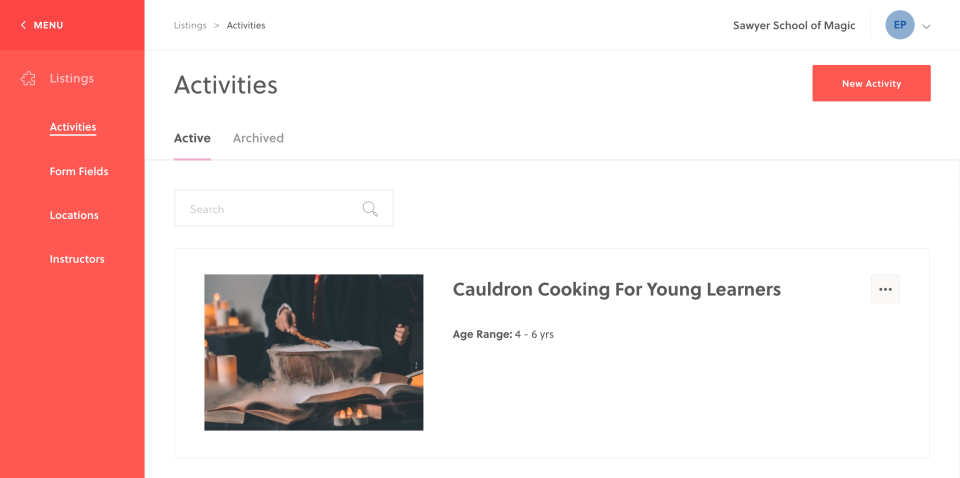
Task: Click the New Activity button
Action: (x=871, y=83)
